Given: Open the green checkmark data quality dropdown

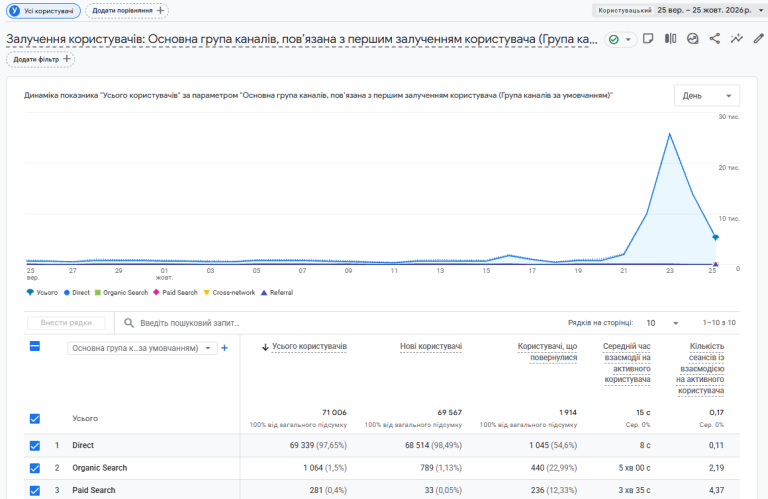Looking at the screenshot, I should pos(620,39).
